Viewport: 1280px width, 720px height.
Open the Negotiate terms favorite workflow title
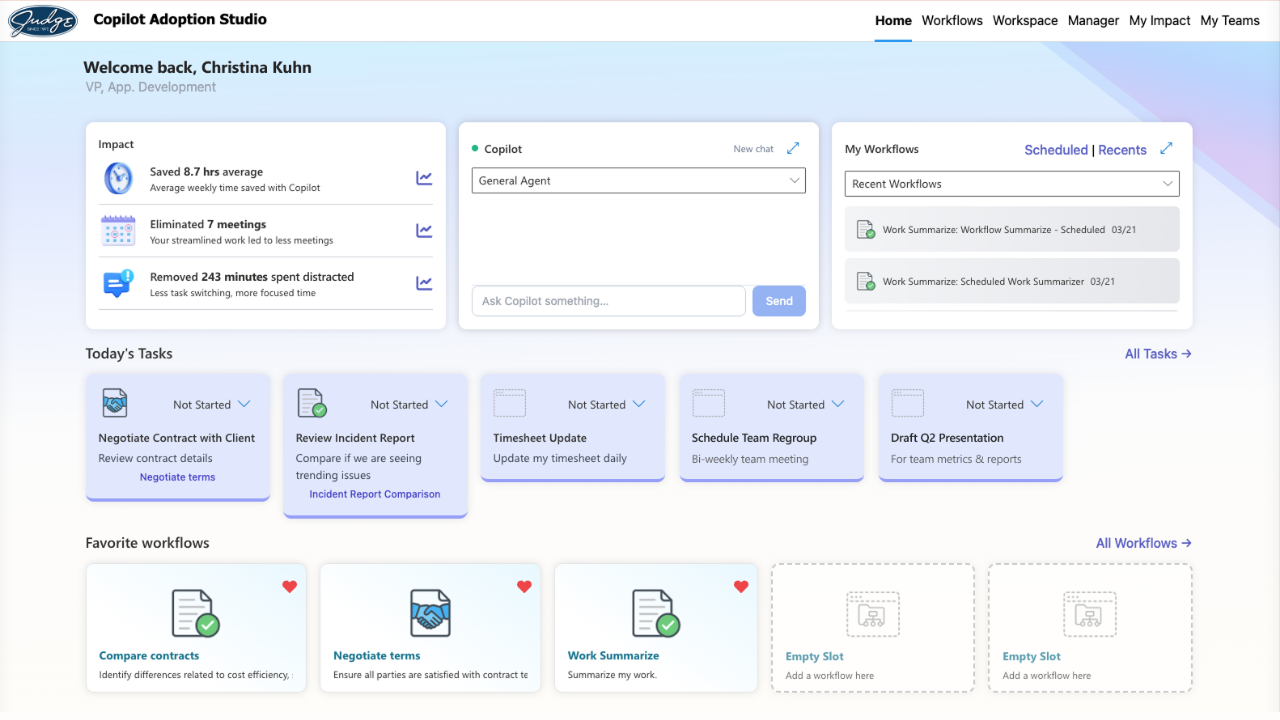(377, 656)
